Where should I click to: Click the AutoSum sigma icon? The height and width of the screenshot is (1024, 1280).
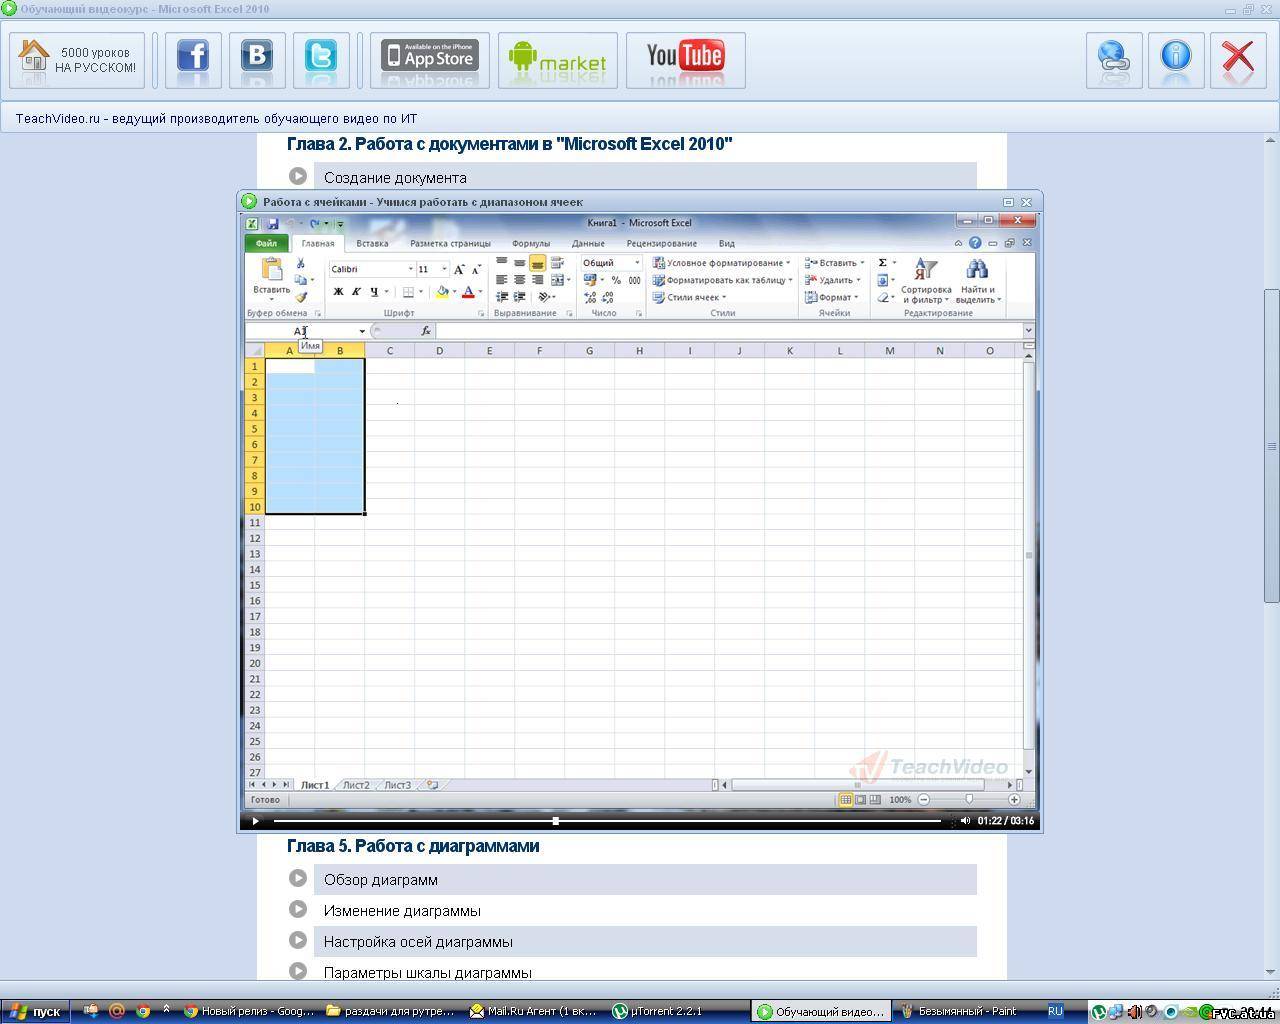883,263
